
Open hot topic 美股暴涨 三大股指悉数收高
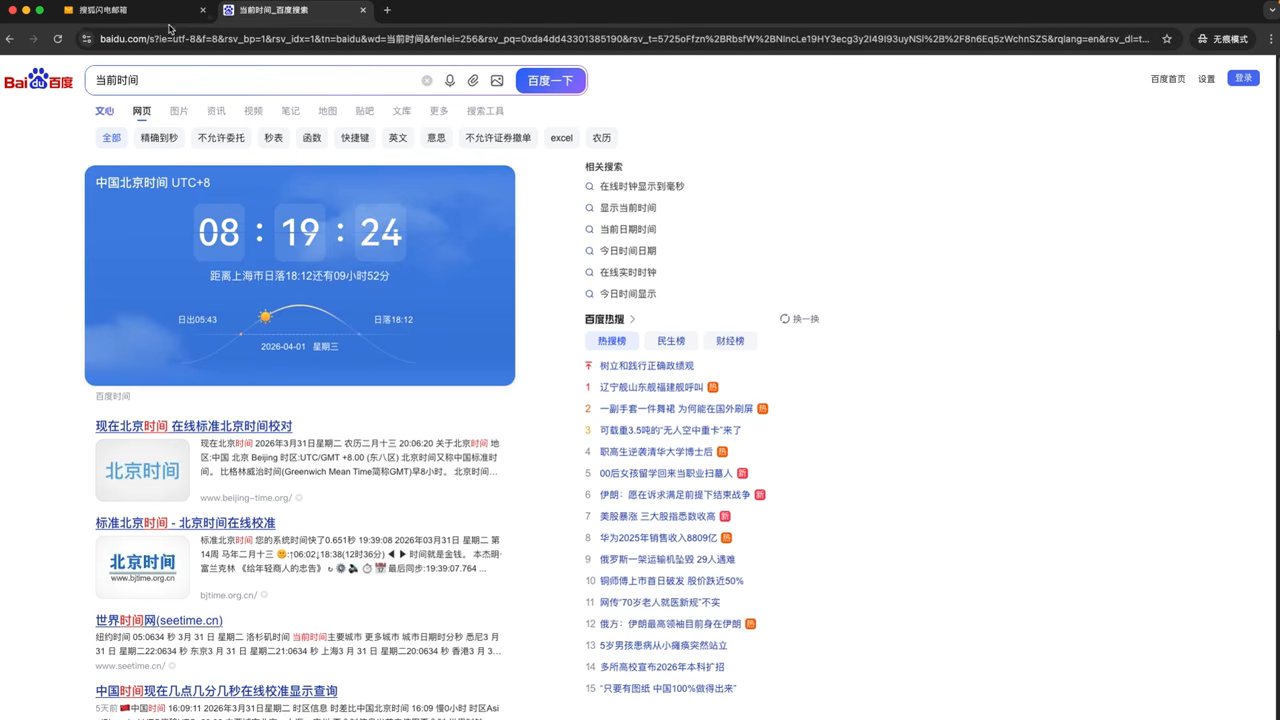tap(657, 517)
